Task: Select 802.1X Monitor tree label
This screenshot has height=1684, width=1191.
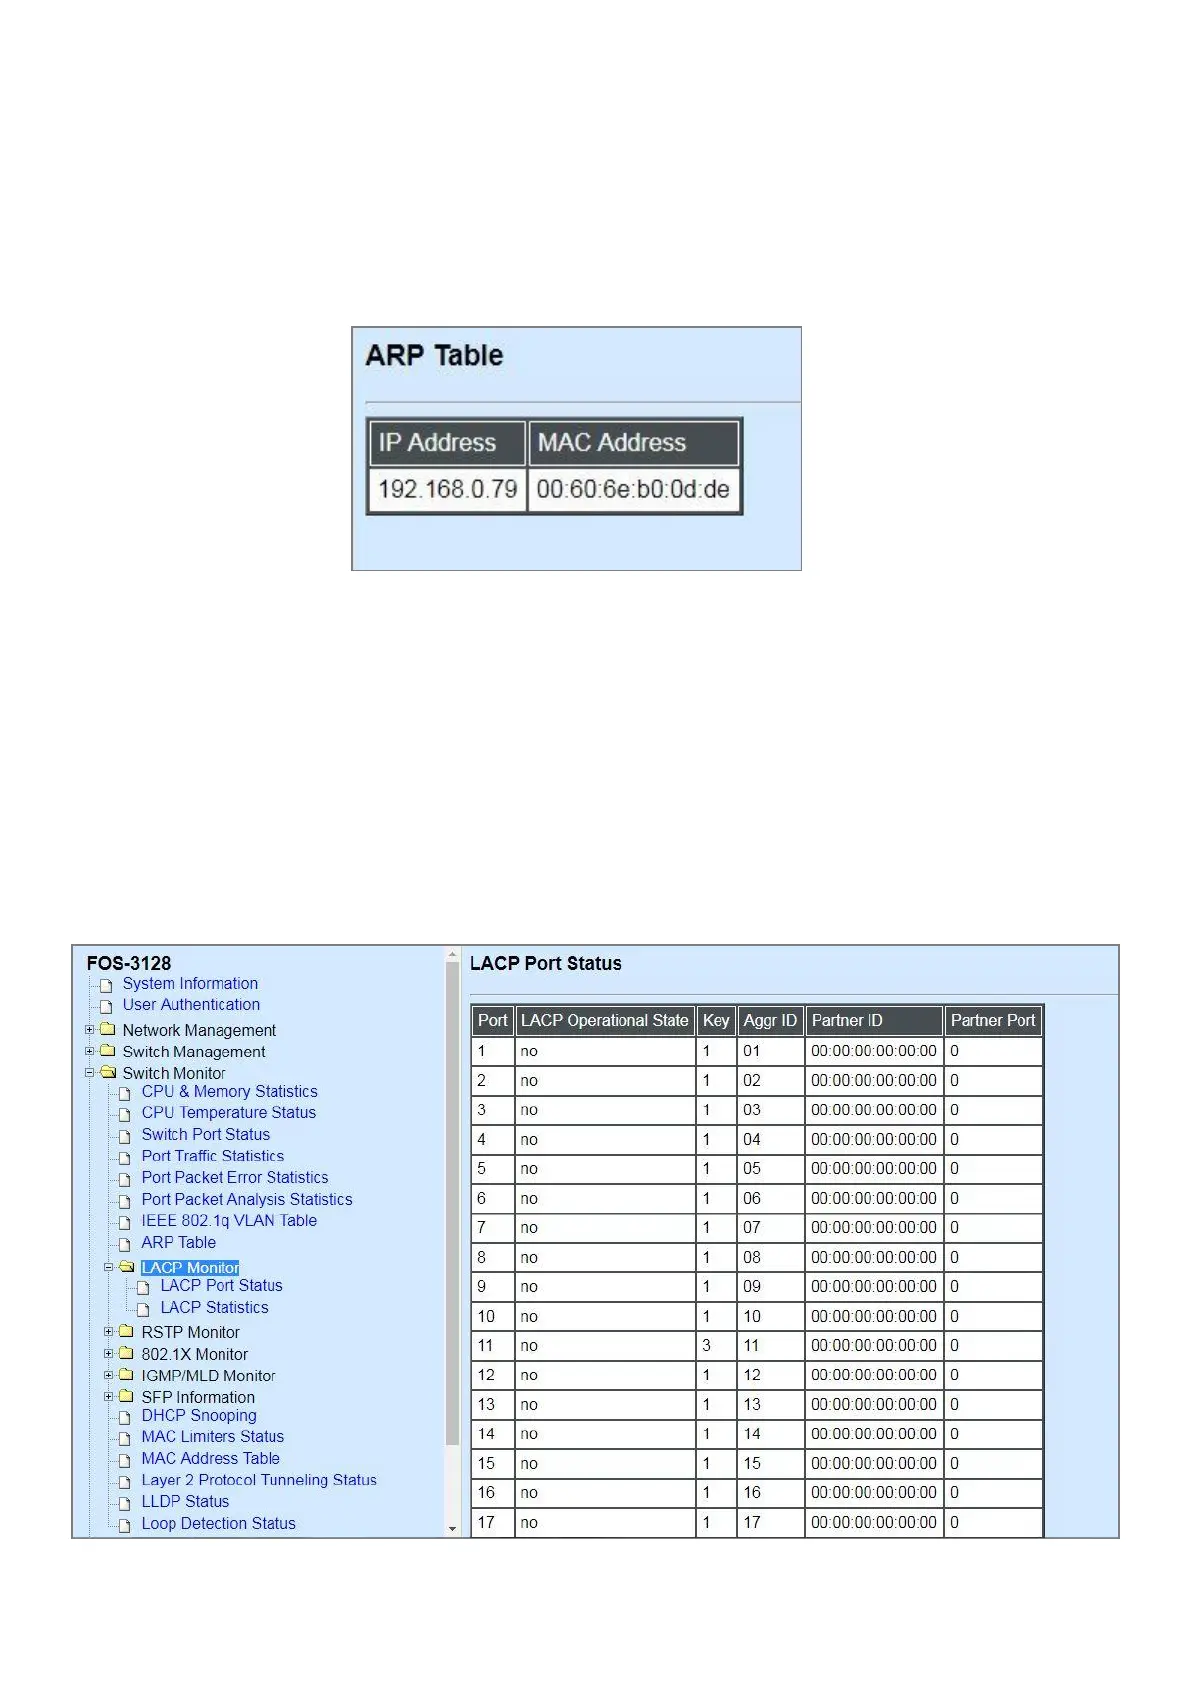Action: [194, 1354]
